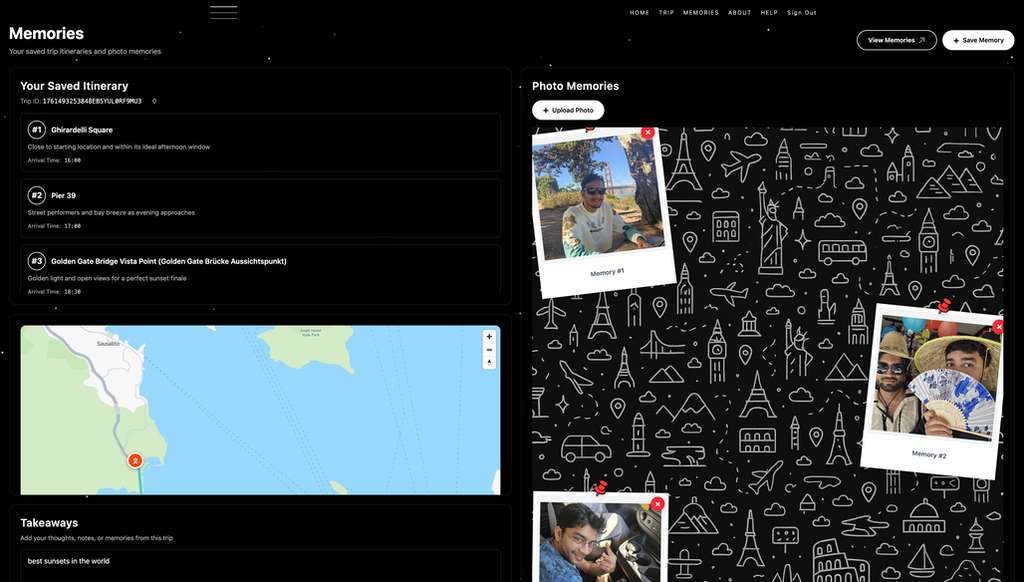The height and width of the screenshot is (582, 1024).
Task: Delete the third photo using red X
Action: pos(657,504)
